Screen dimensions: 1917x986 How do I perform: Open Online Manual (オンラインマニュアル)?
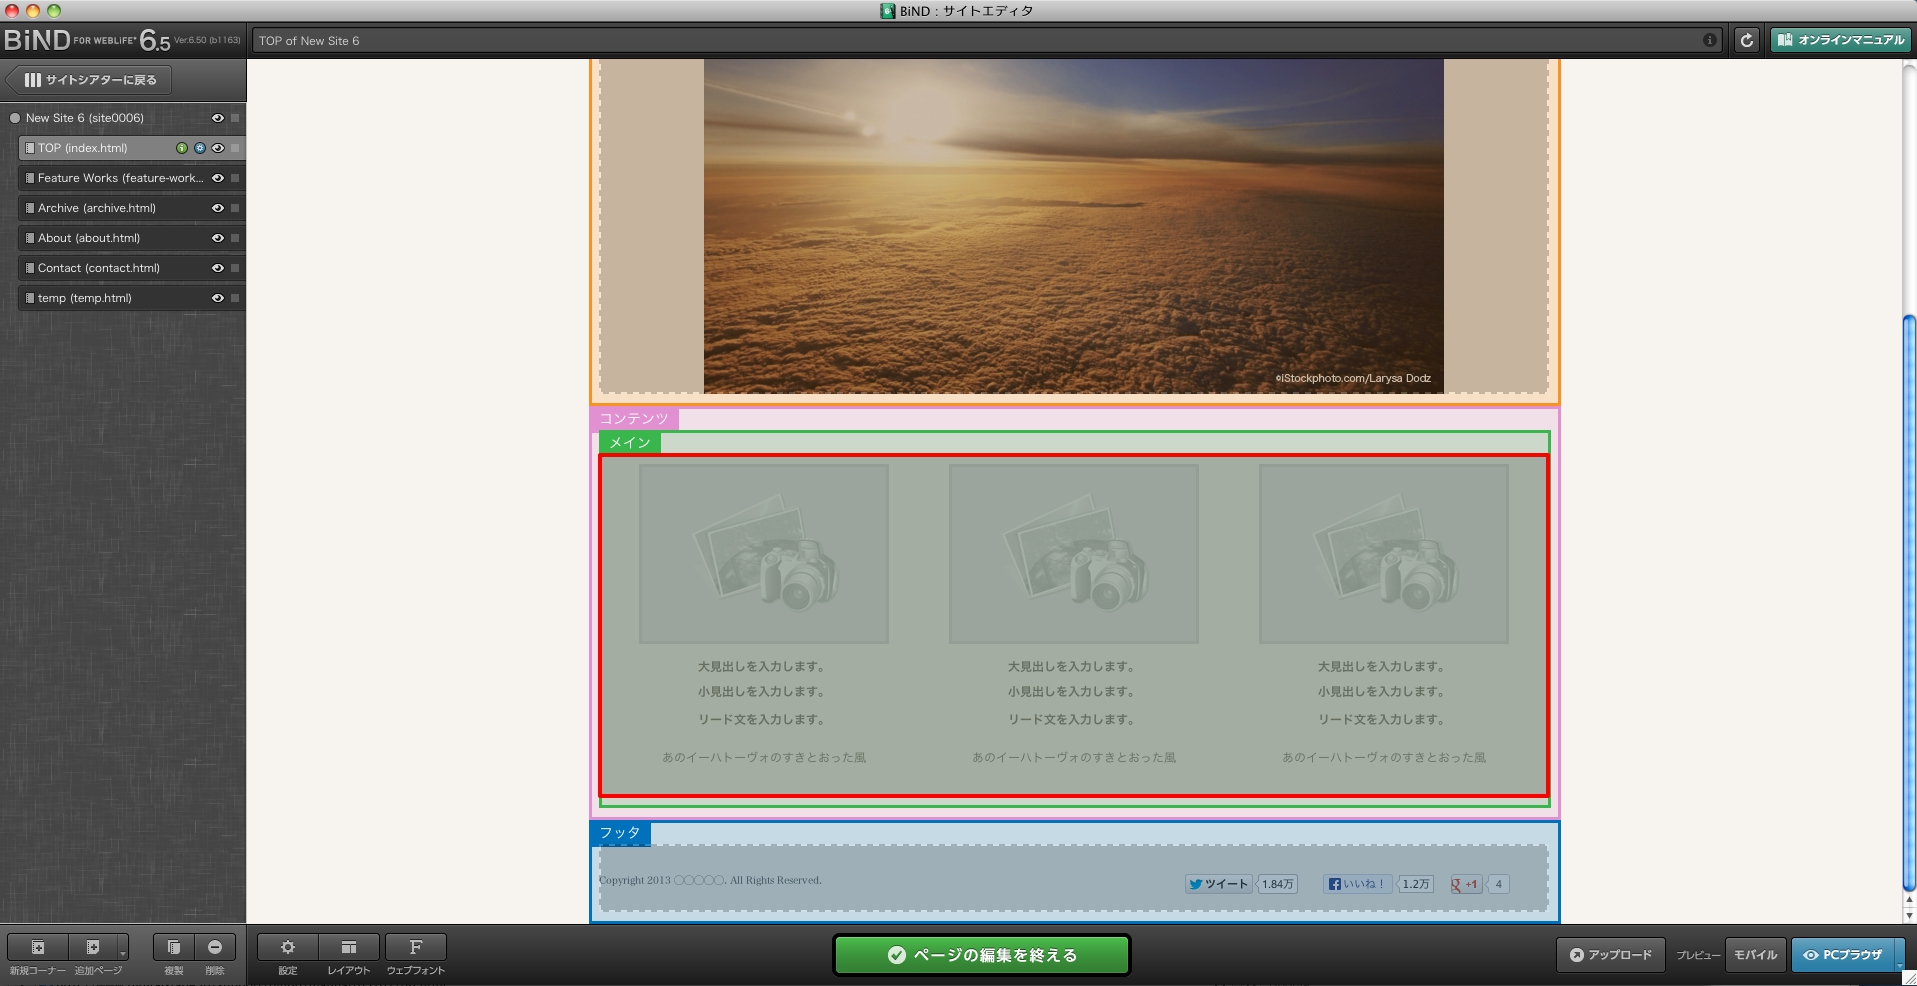(x=1841, y=40)
